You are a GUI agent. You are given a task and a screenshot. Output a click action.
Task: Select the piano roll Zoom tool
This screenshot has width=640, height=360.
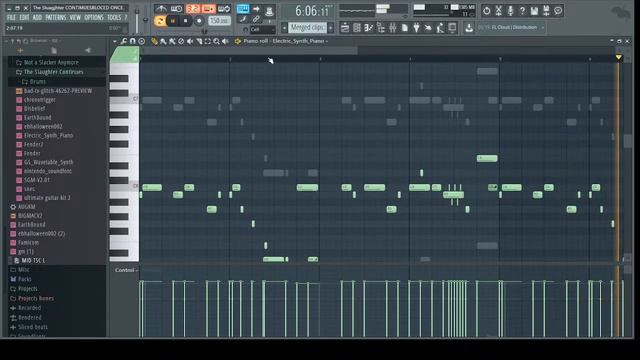pyautogui.click(x=216, y=41)
